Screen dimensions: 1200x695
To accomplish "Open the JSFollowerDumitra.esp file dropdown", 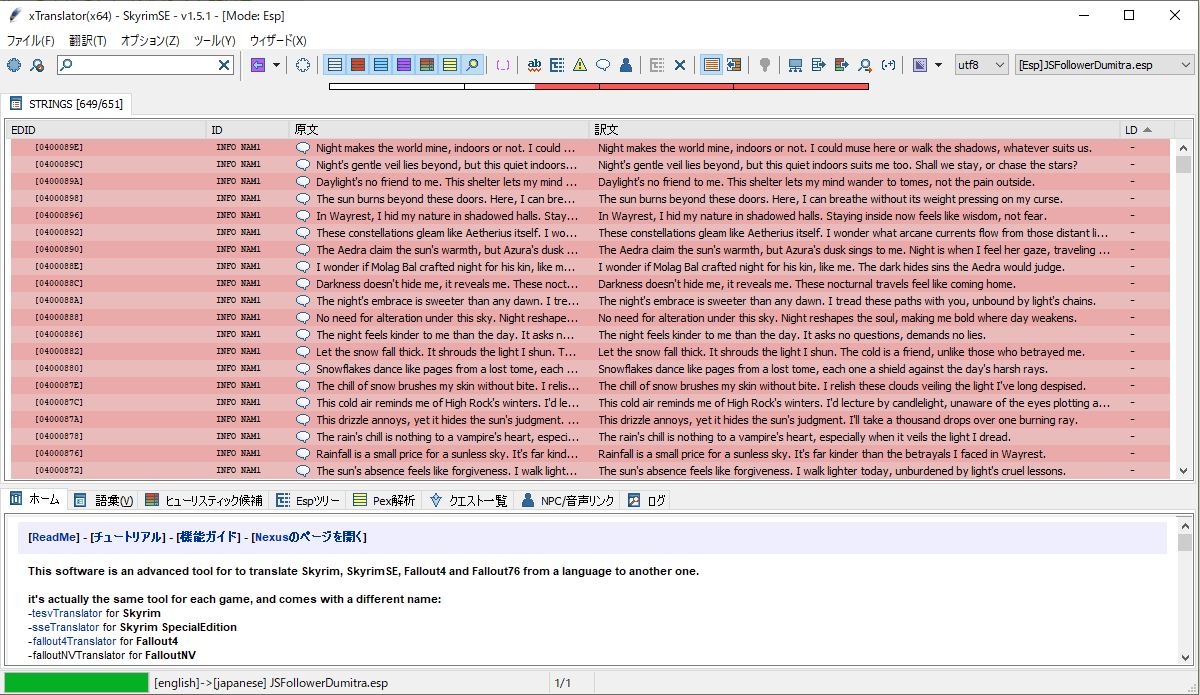I will pyautogui.click(x=1104, y=65).
